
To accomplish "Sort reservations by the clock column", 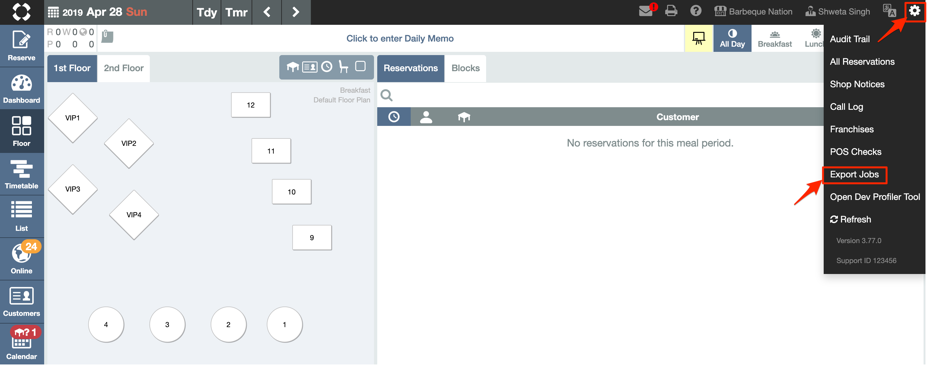I will [x=394, y=117].
